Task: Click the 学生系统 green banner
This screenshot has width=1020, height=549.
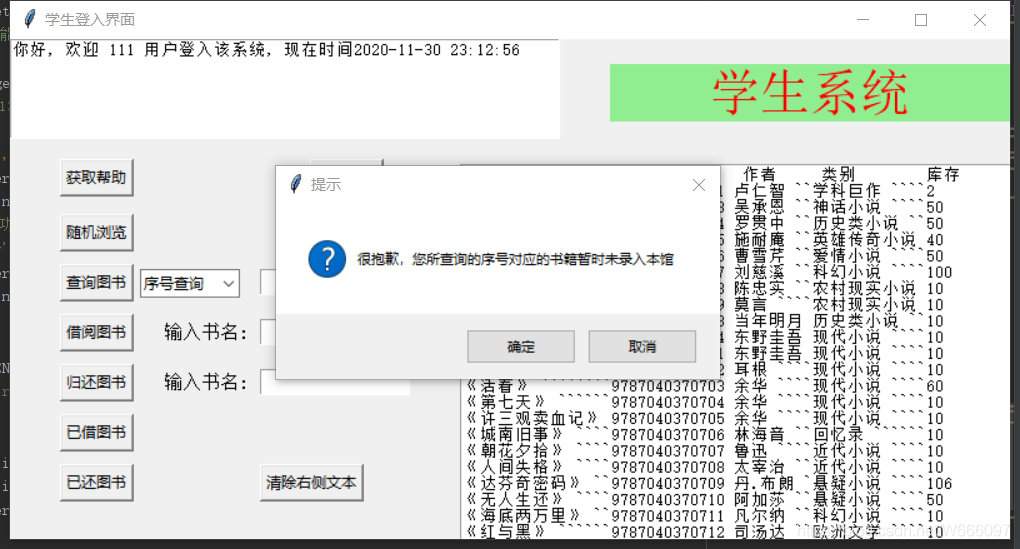Action: point(809,92)
